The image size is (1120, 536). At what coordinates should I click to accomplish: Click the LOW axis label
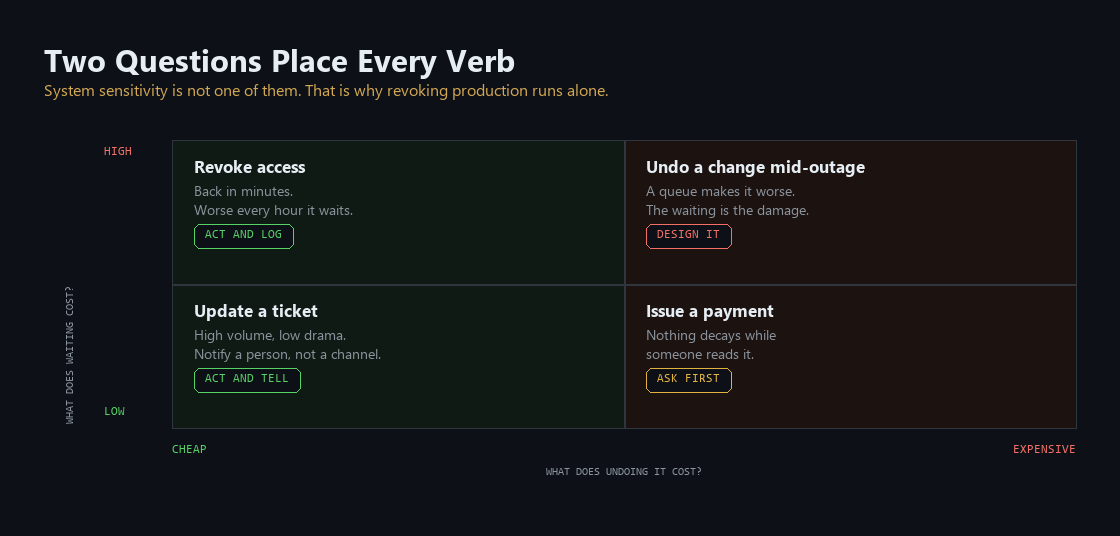click(114, 412)
